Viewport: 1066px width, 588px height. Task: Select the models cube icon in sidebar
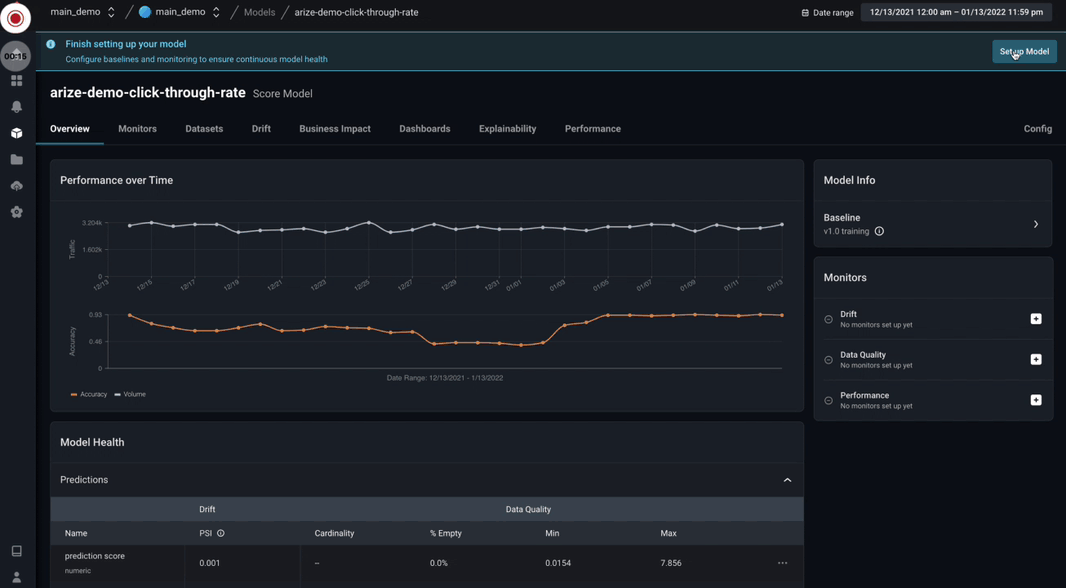(16, 133)
